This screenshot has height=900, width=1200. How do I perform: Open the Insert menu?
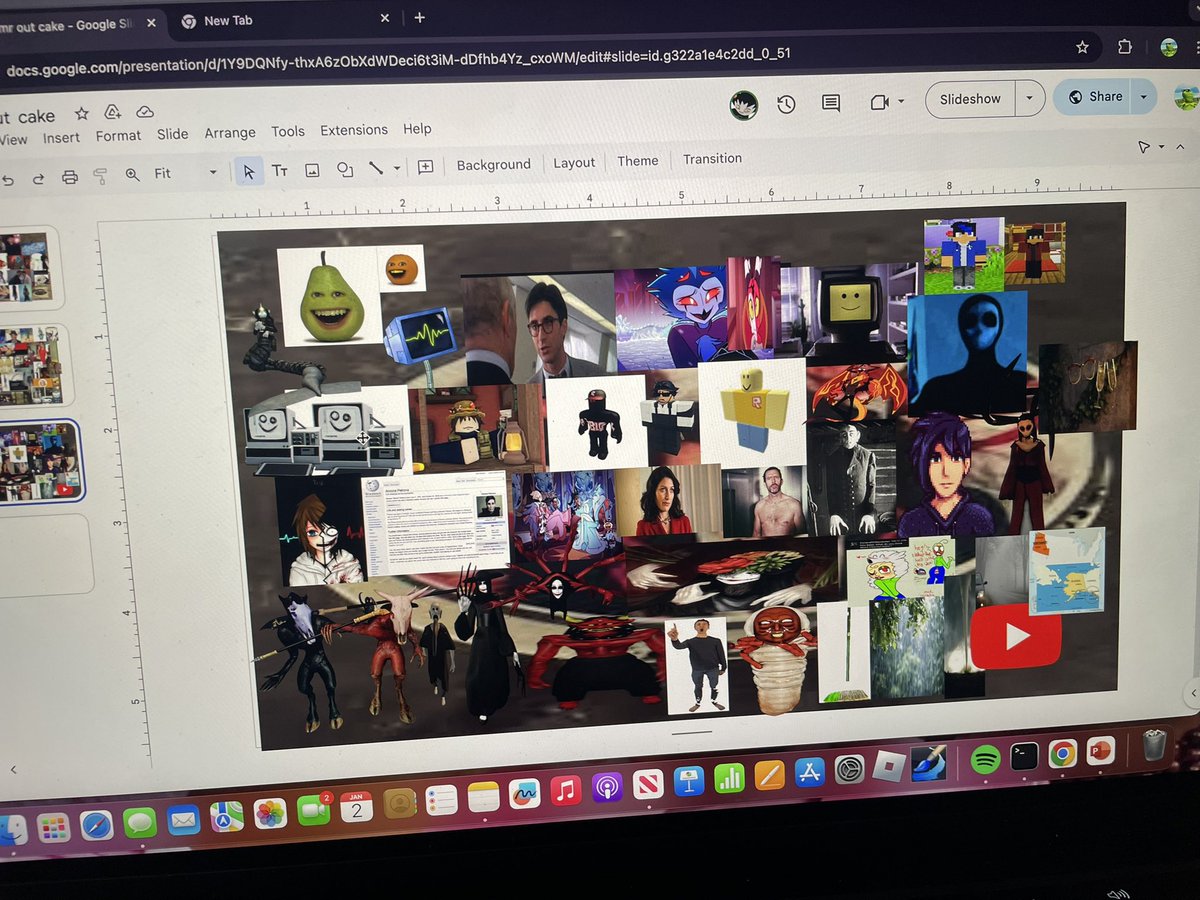(x=61, y=138)
